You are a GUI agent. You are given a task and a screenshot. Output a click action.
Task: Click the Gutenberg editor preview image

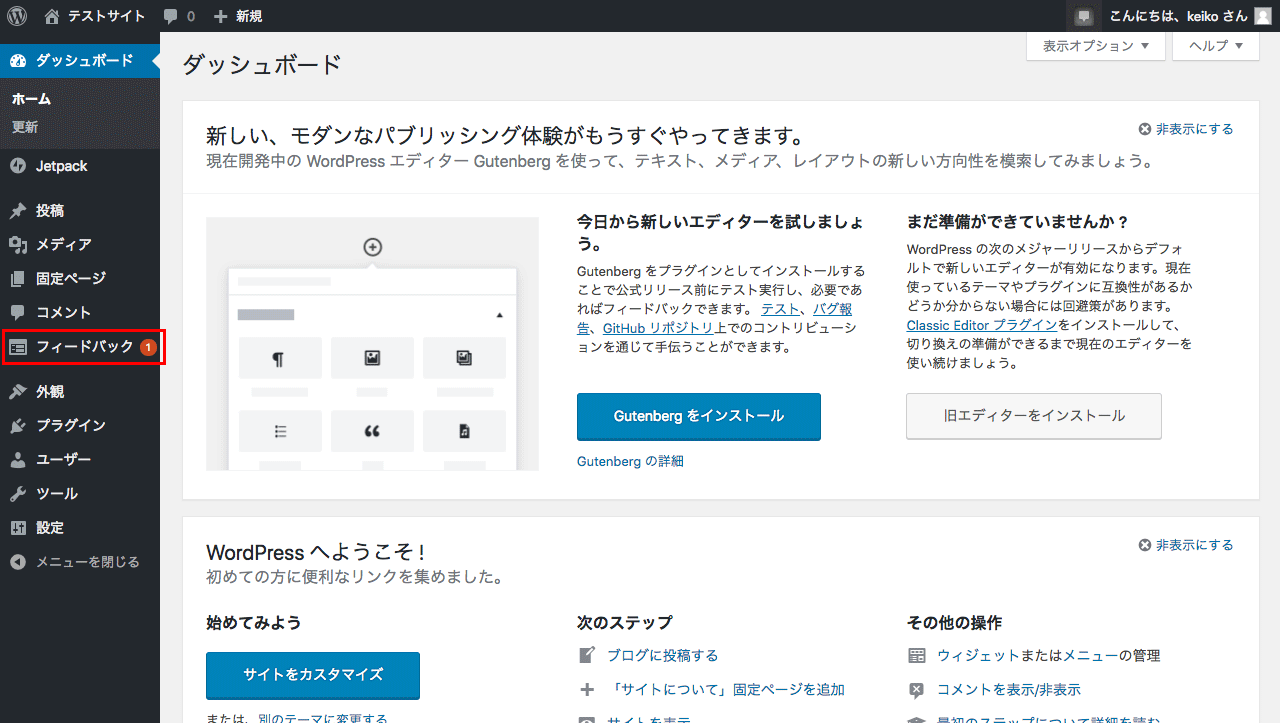(372, 344)
